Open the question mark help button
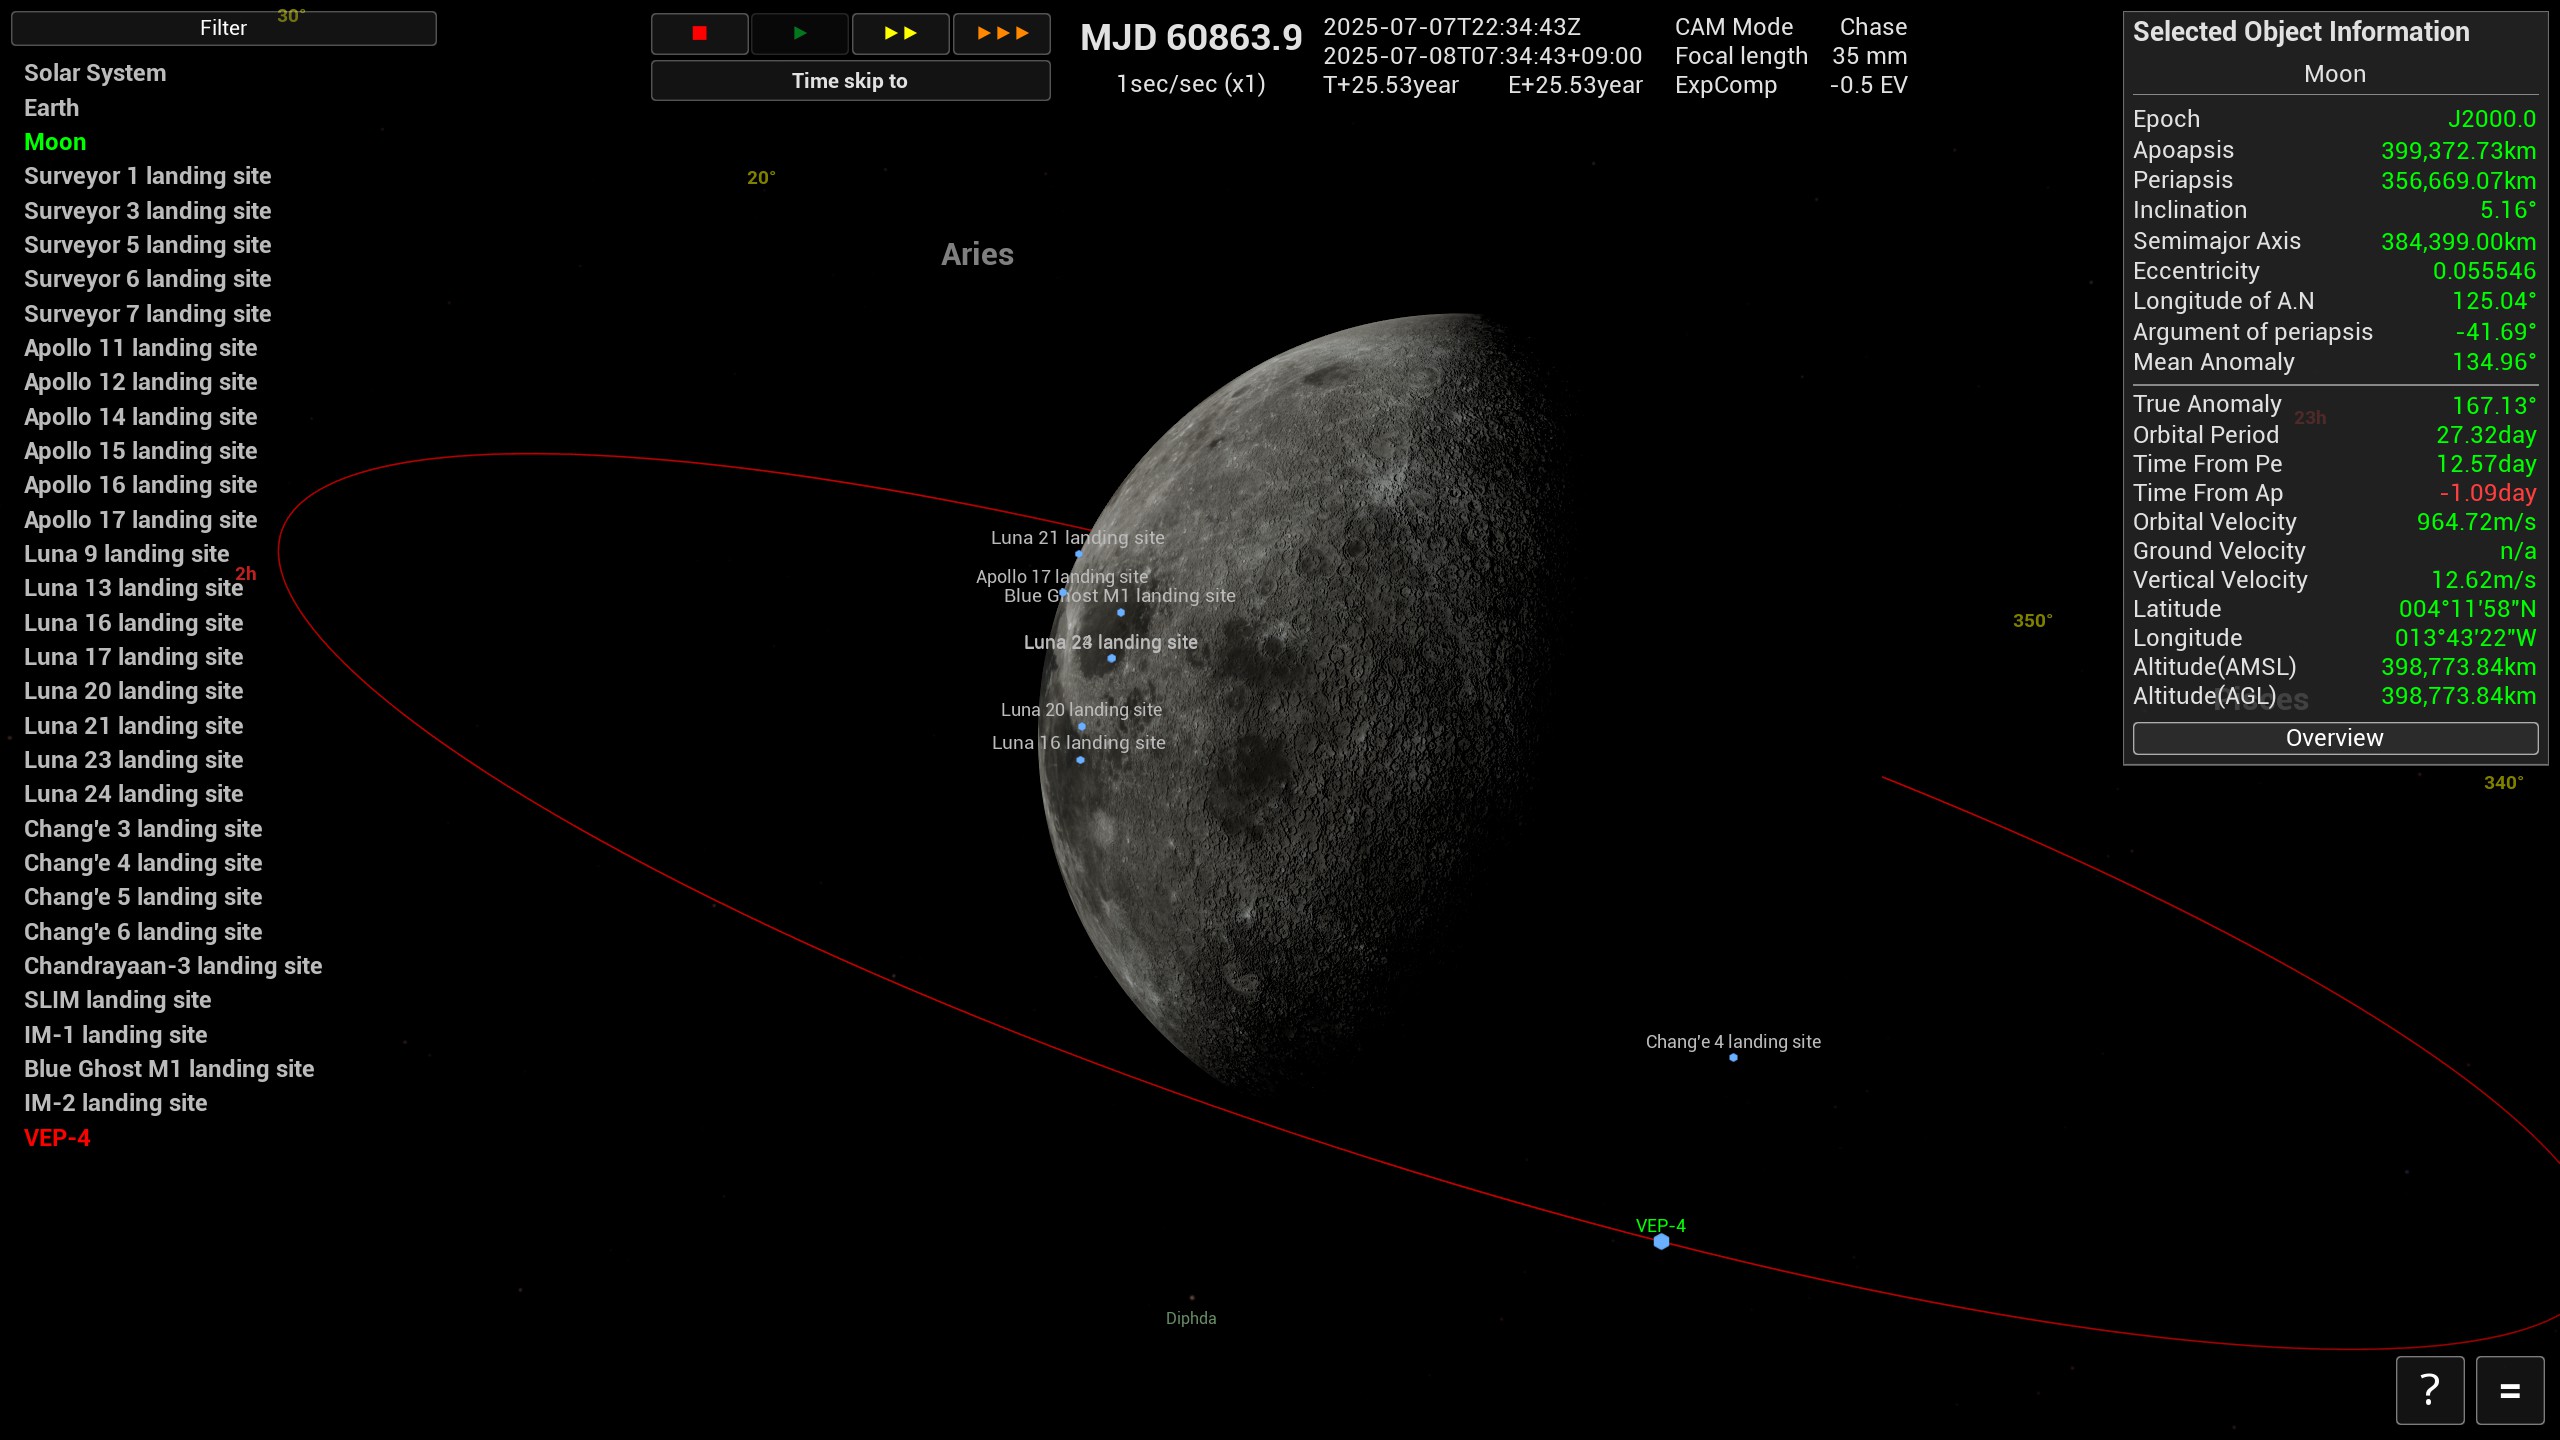This screenshot has height=1440, width=2560. click(2429, 1390)
